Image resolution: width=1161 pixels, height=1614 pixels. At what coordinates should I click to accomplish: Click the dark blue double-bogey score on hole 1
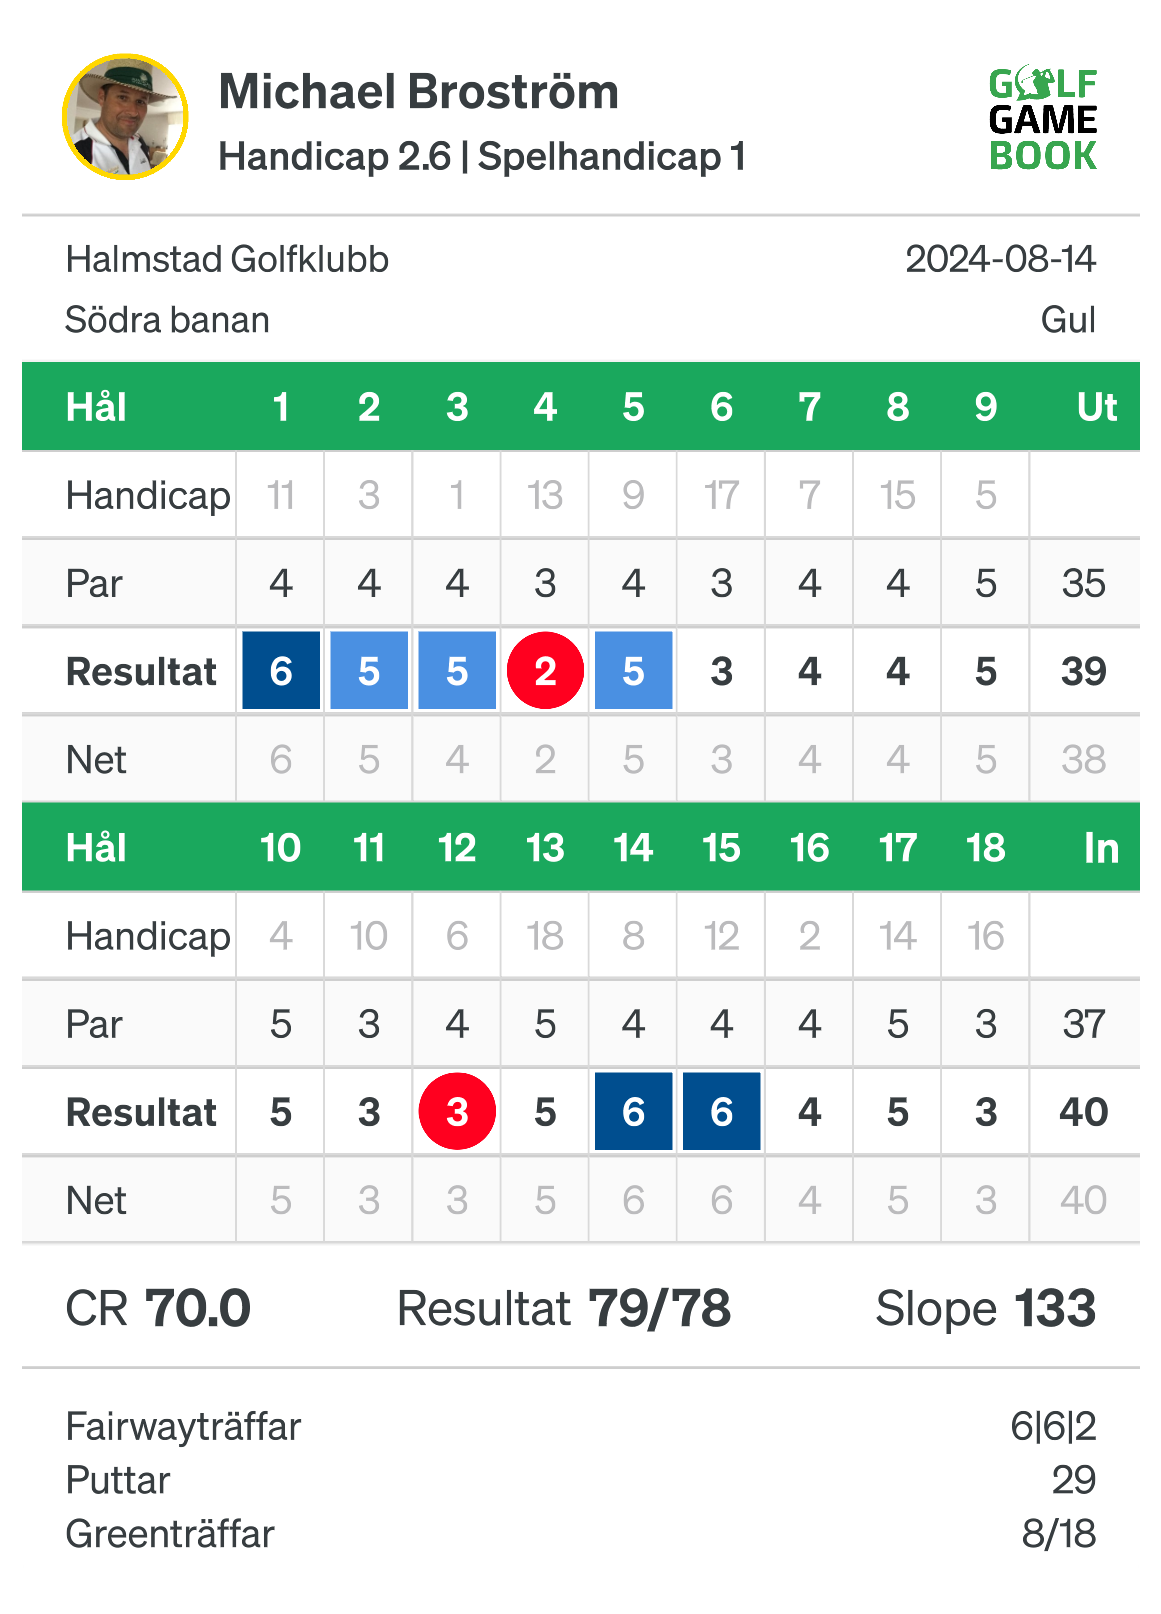281,671
